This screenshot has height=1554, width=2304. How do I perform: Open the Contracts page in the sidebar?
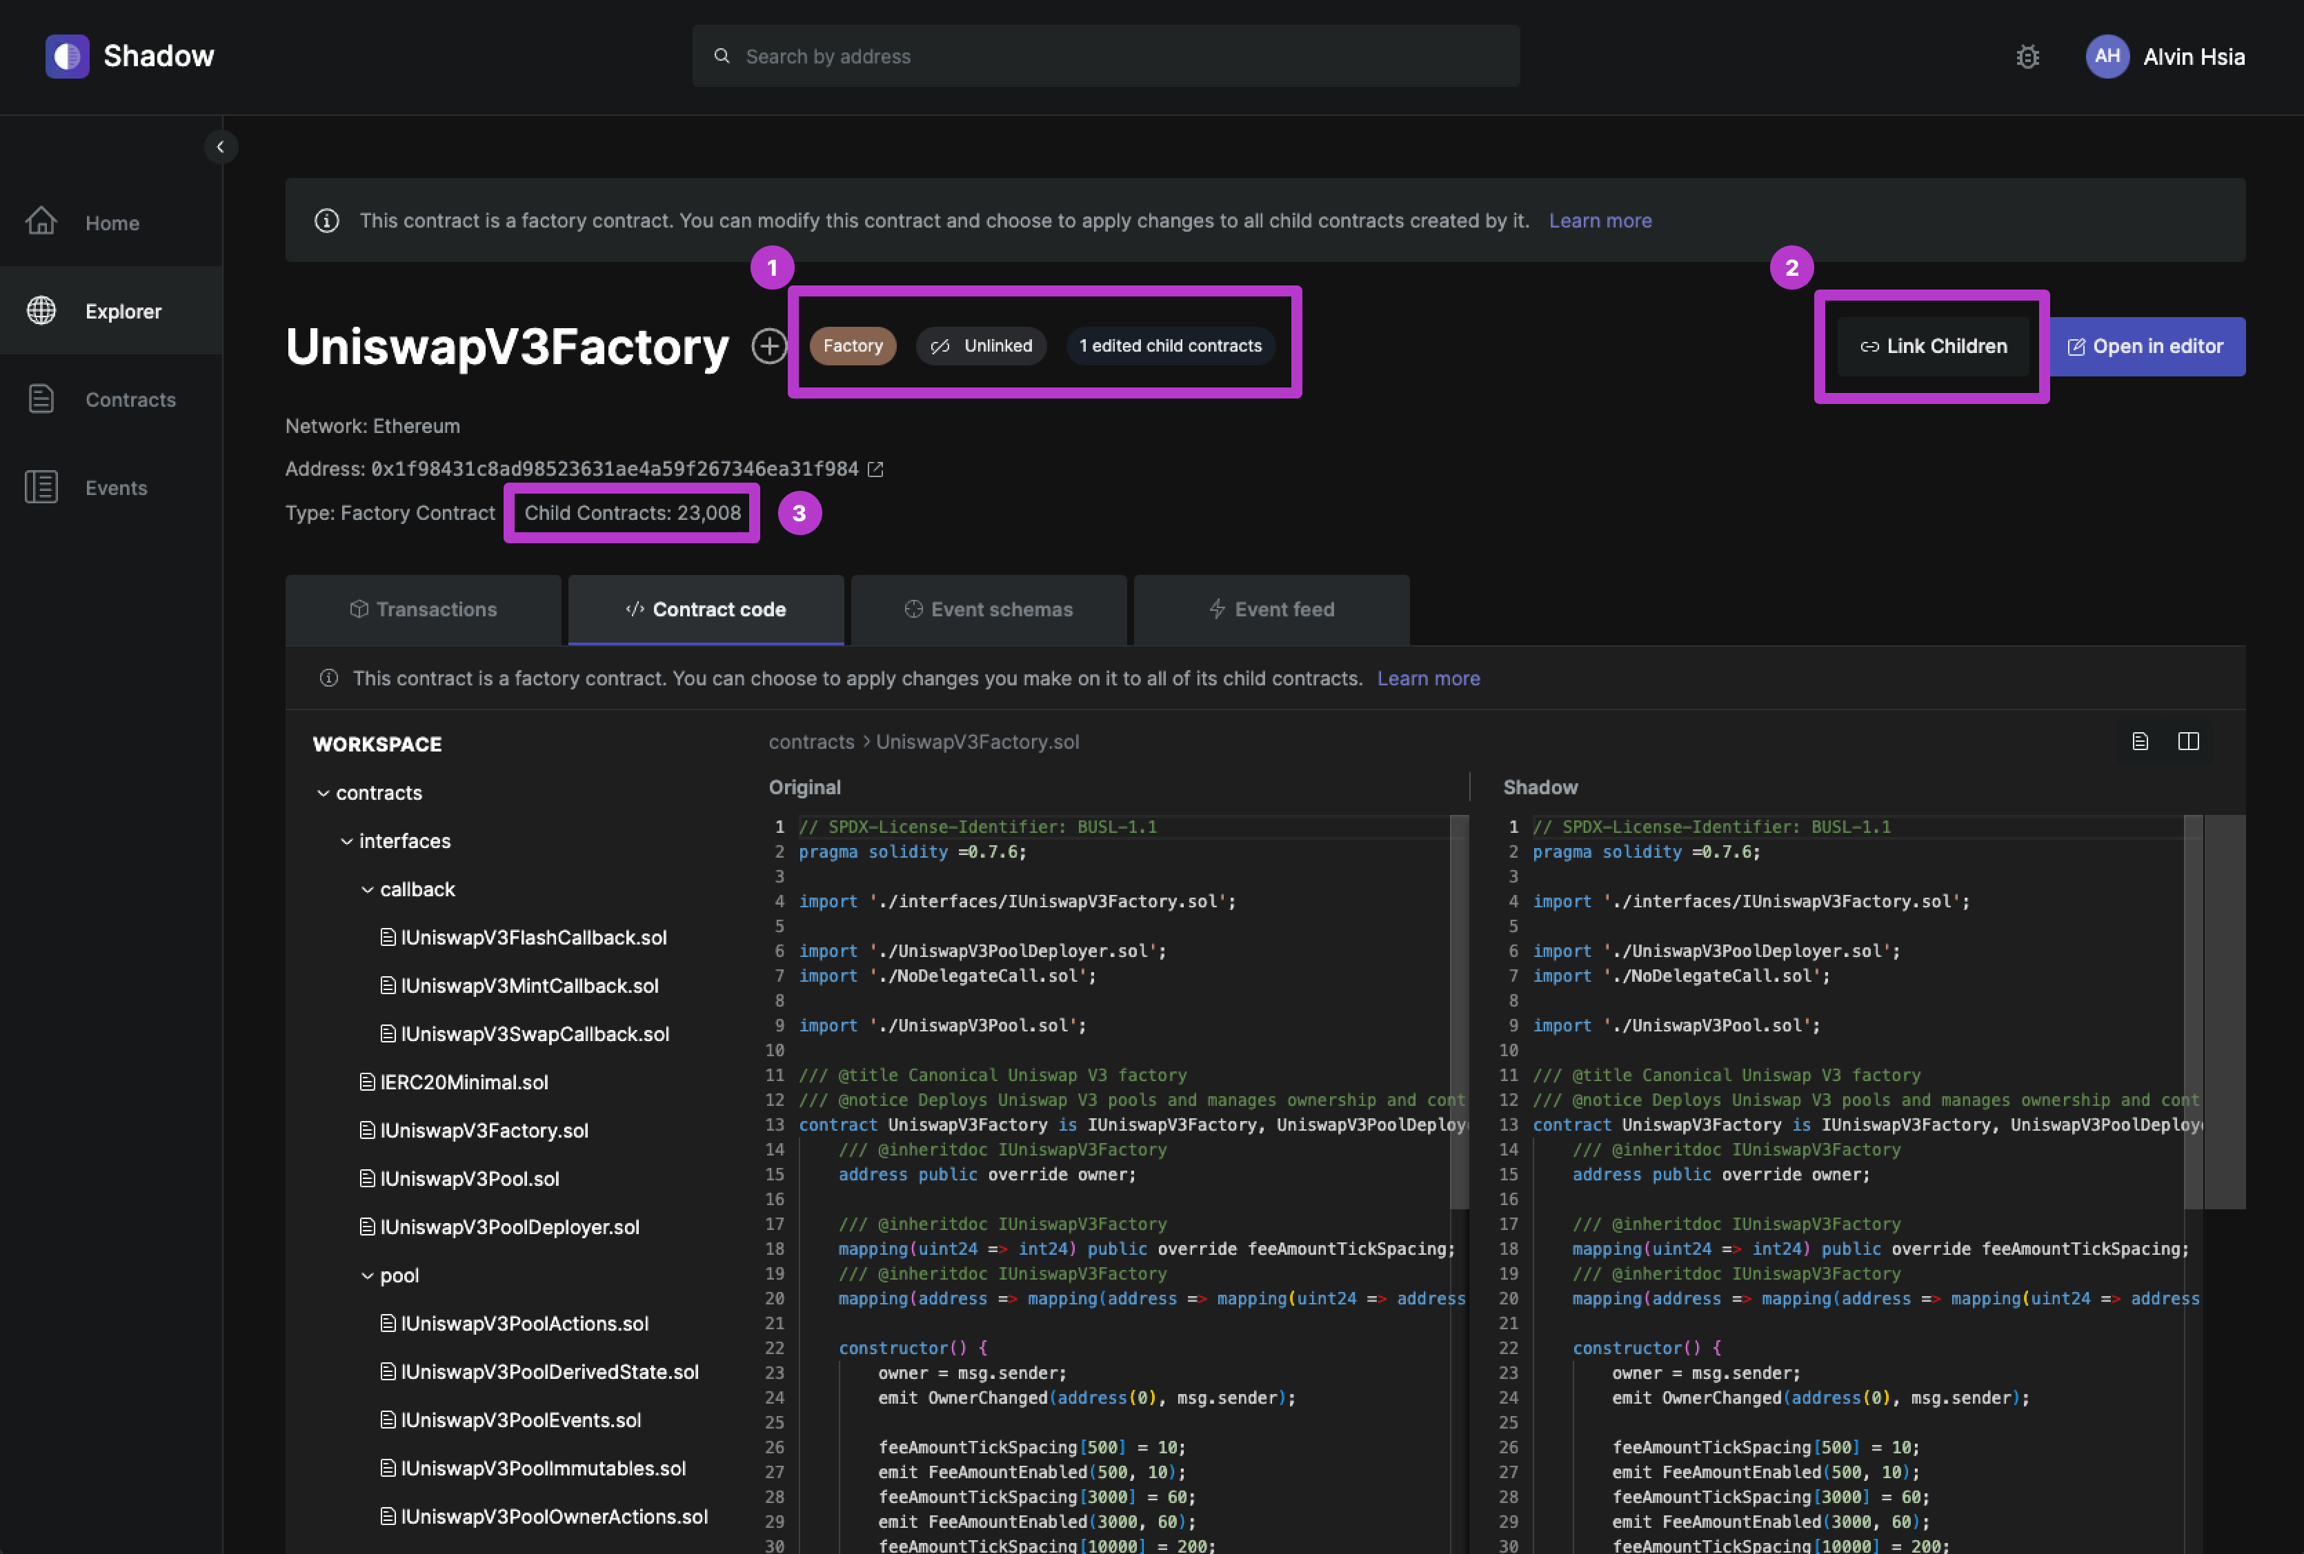[130, 399]
